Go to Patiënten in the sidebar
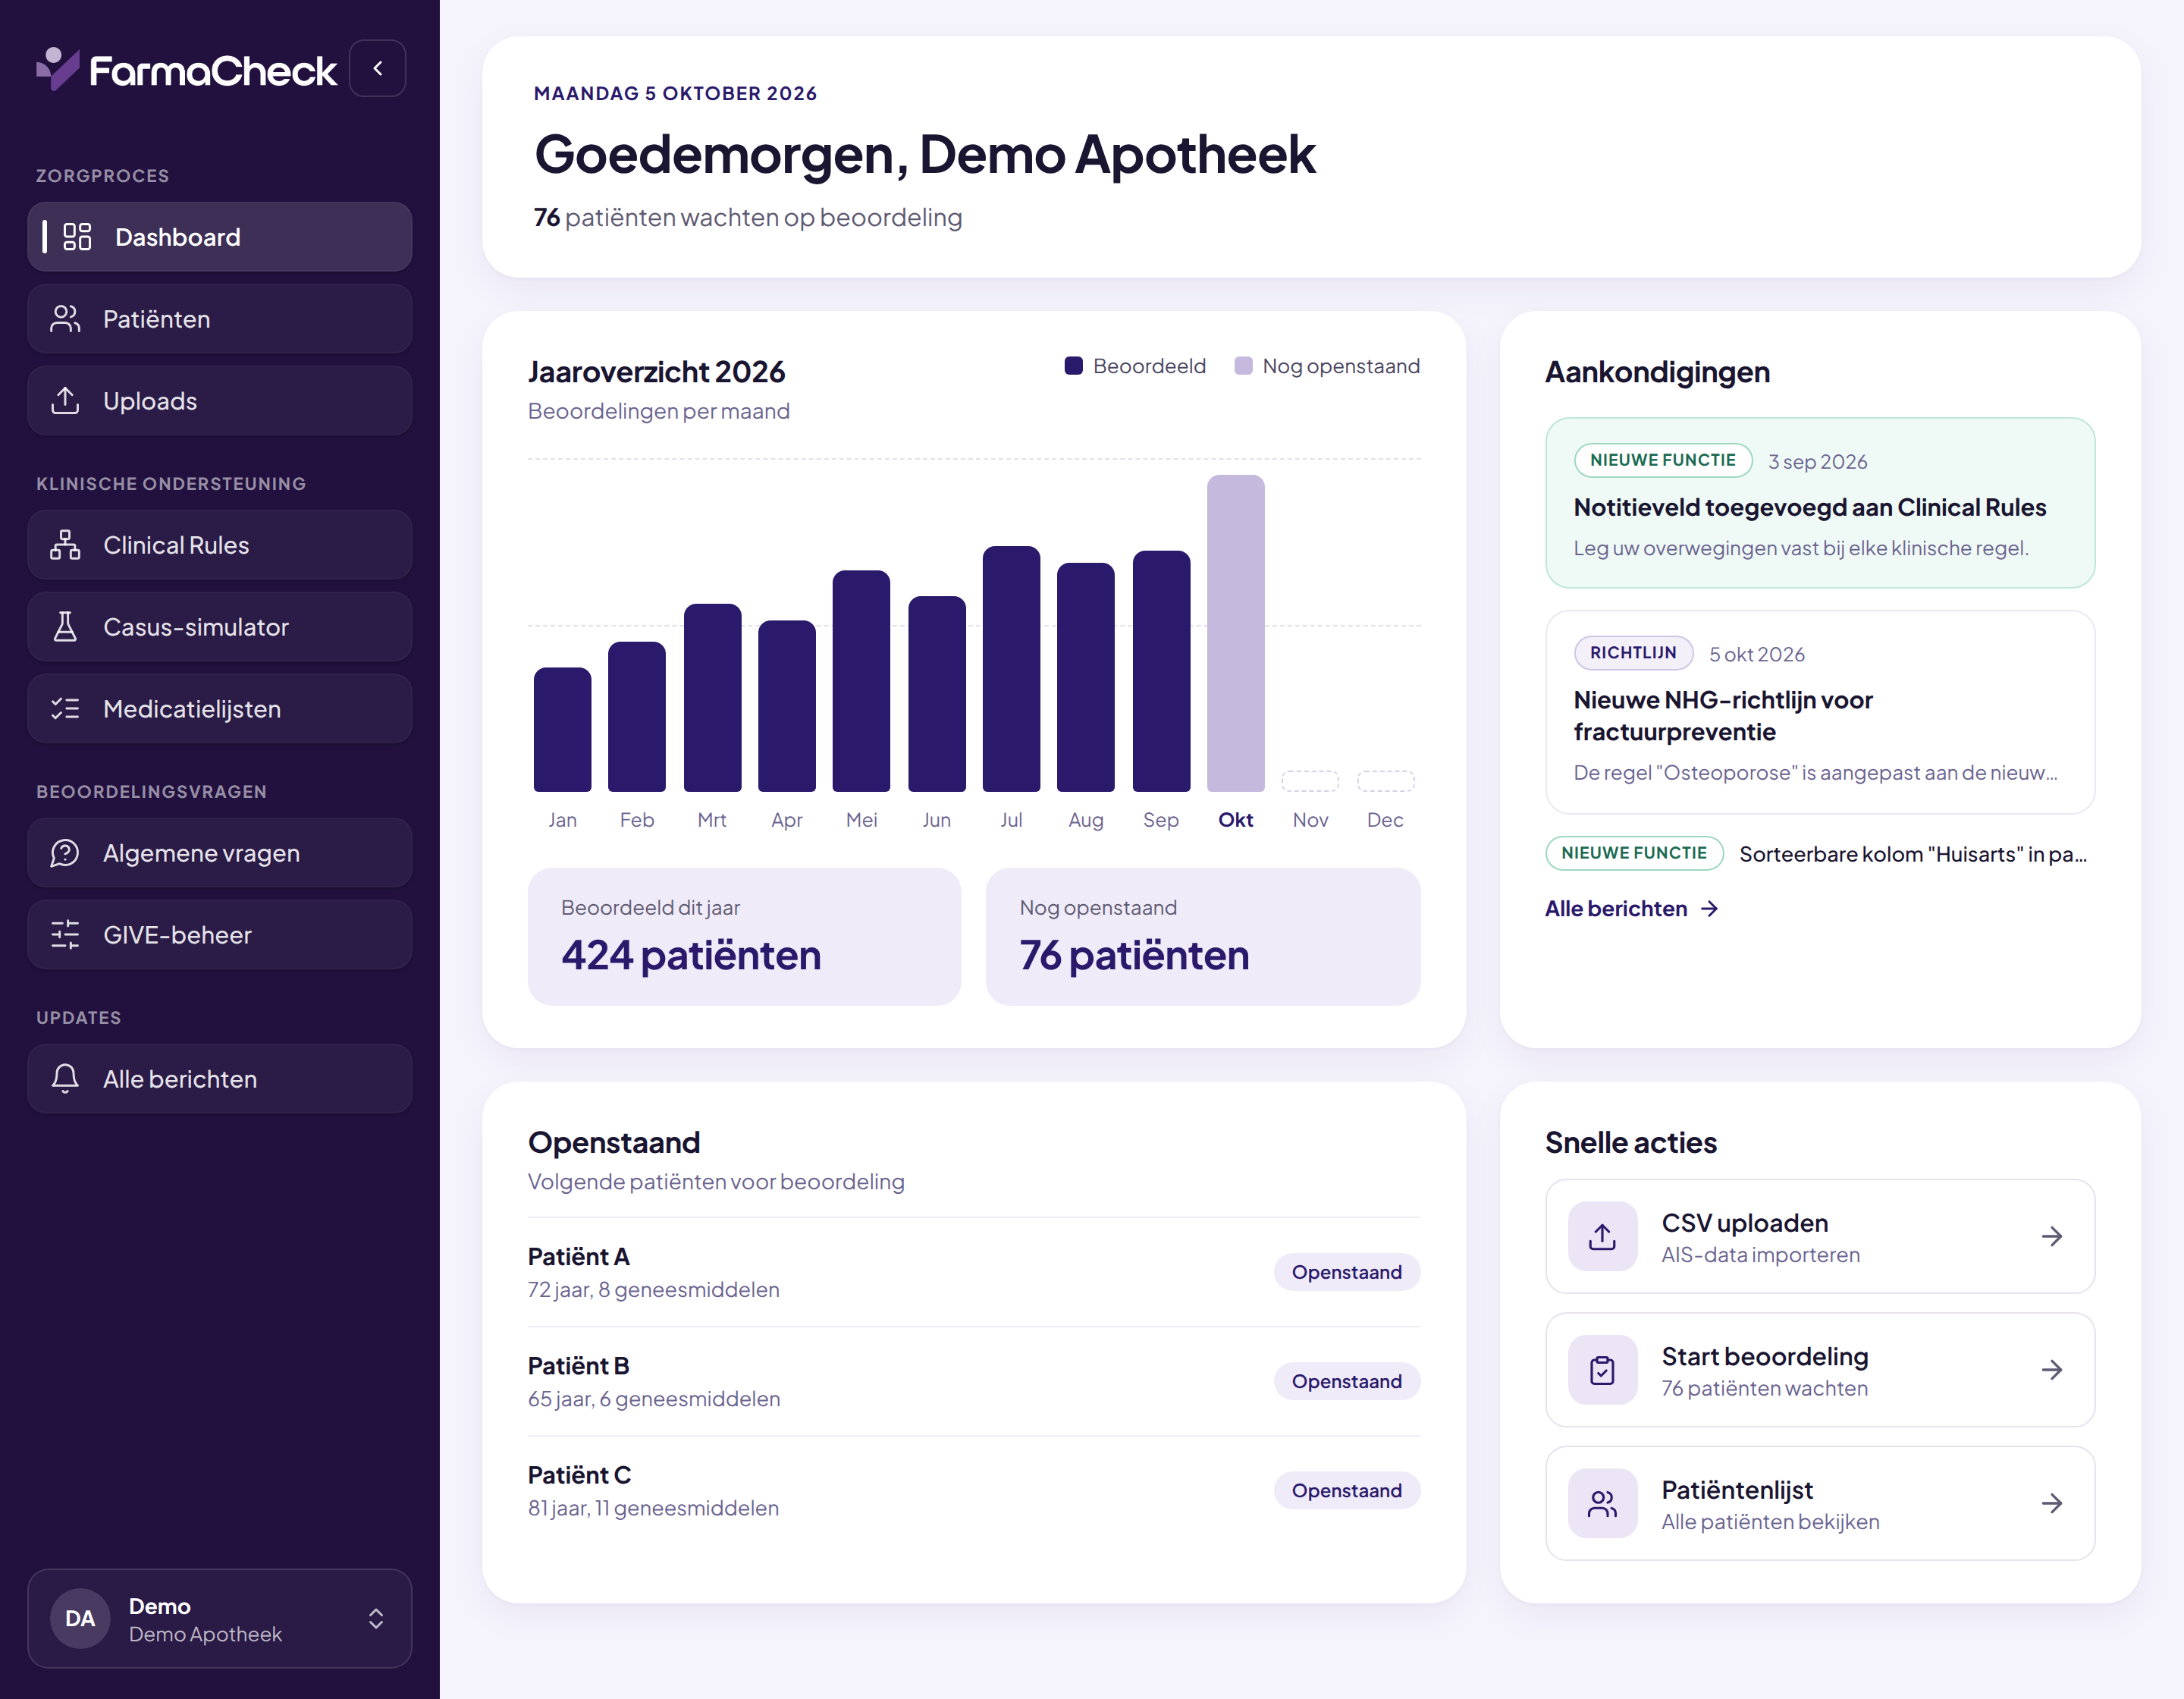The image size is (2184, 1699). [x=220, y=319]
